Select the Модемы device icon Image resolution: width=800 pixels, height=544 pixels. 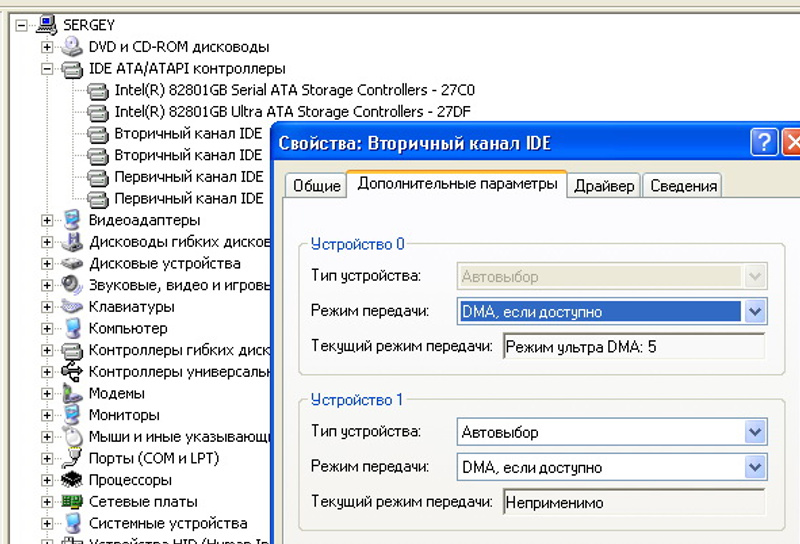[x=72, y=394]
